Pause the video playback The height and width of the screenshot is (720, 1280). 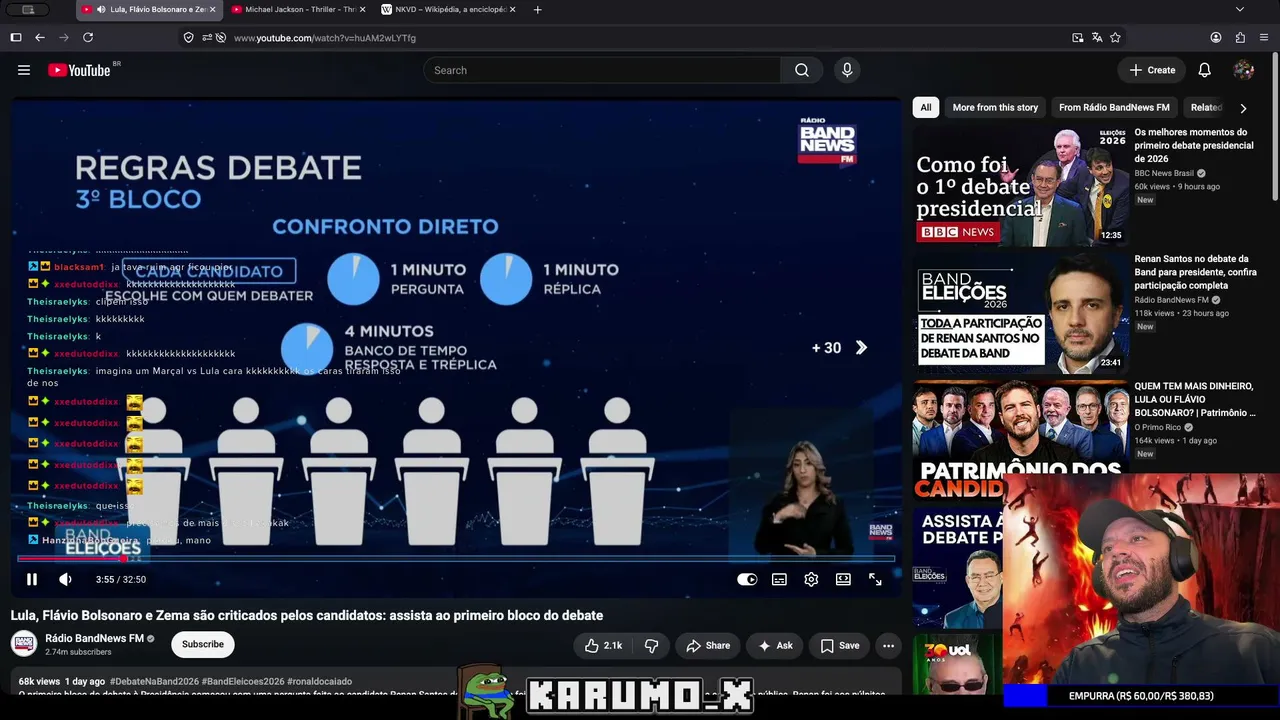(x=32, y=579)
